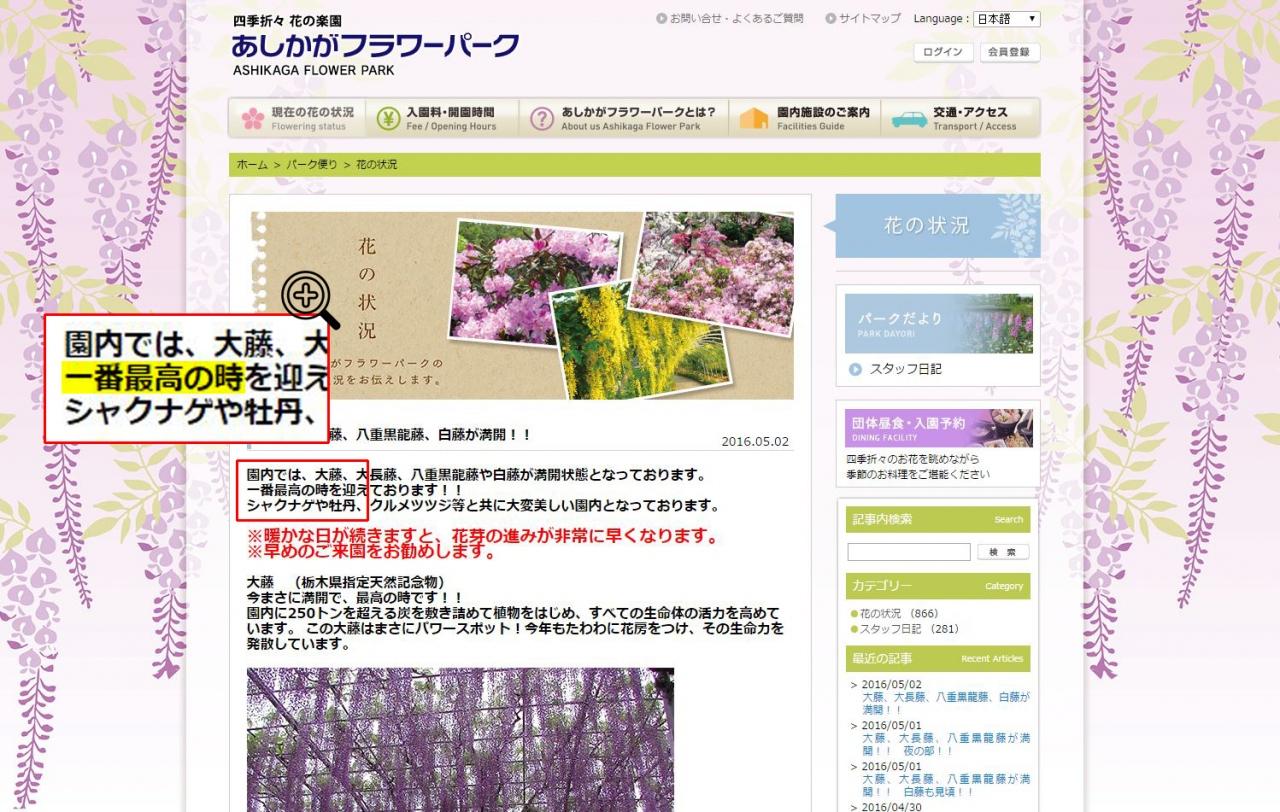Click the teal car icon for access
Screen dimensions: 1280x812
coord(909,119)
